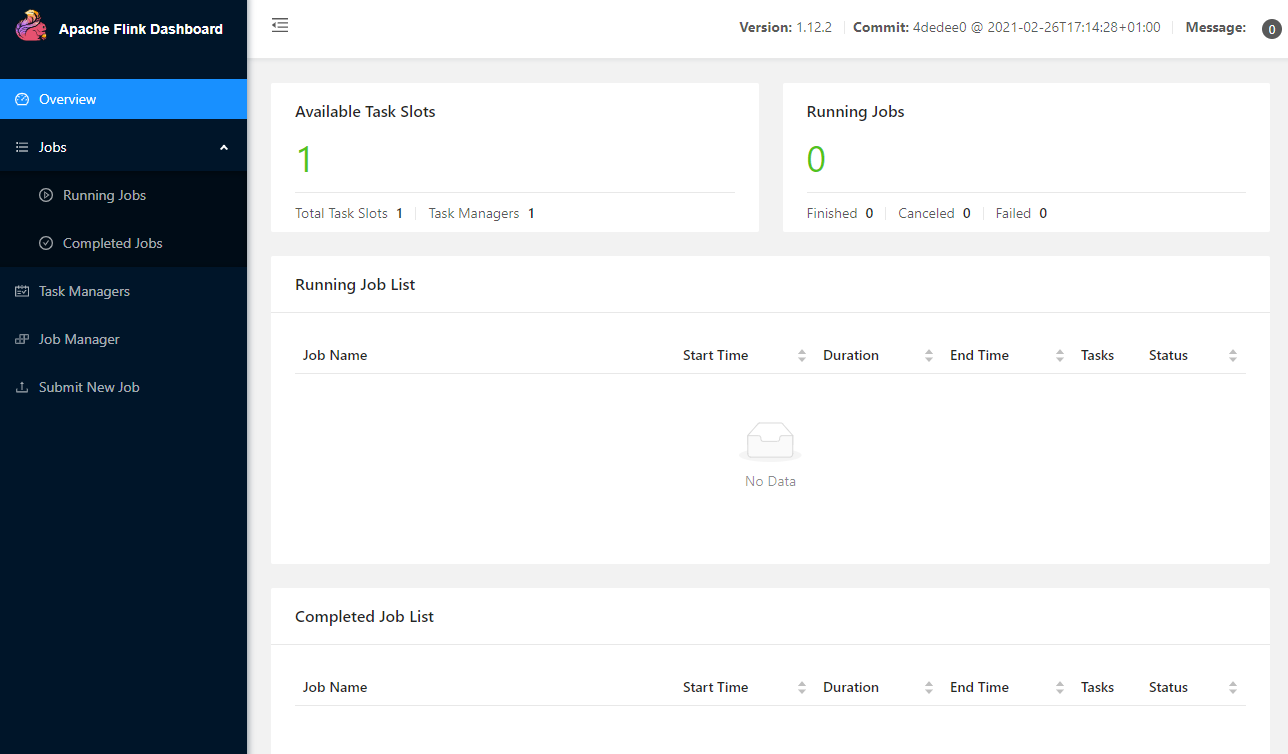Select Submit New Job
Image resolution: width=1288 pixels, height=754 pixels.
[x=123, y=387]
